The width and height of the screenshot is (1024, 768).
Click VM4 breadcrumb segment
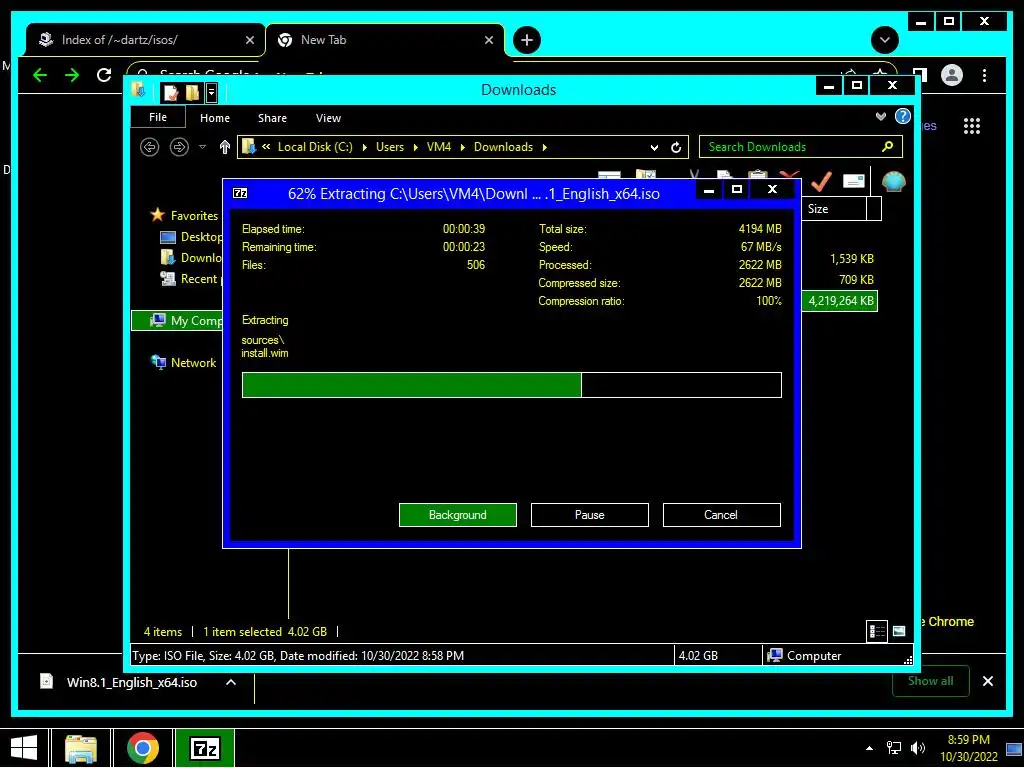439,147
